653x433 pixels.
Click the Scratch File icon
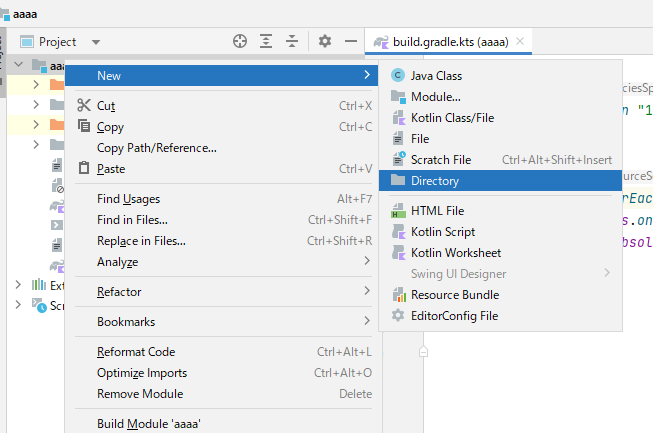(399, 159)
